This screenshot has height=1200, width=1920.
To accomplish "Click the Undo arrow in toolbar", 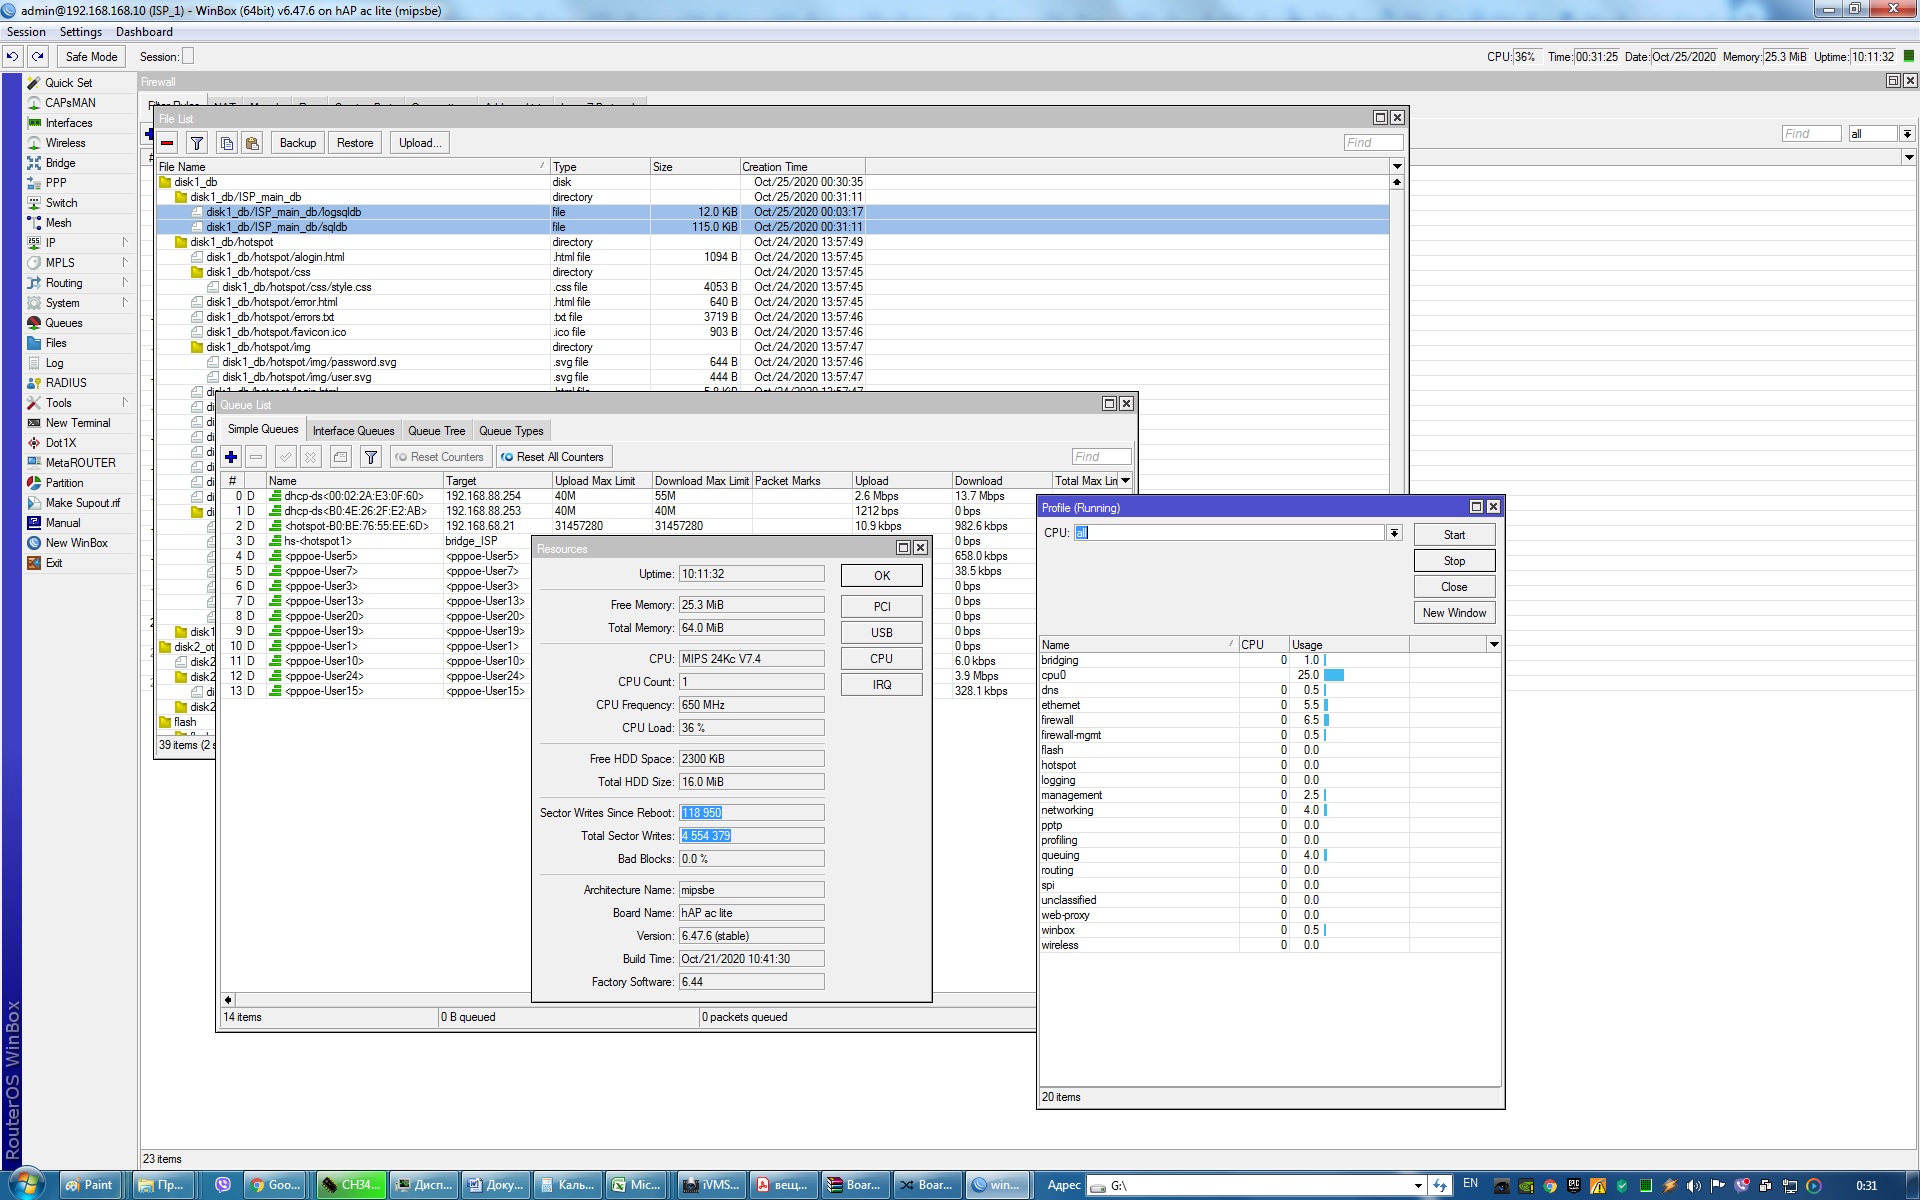I will coord(13,57).
